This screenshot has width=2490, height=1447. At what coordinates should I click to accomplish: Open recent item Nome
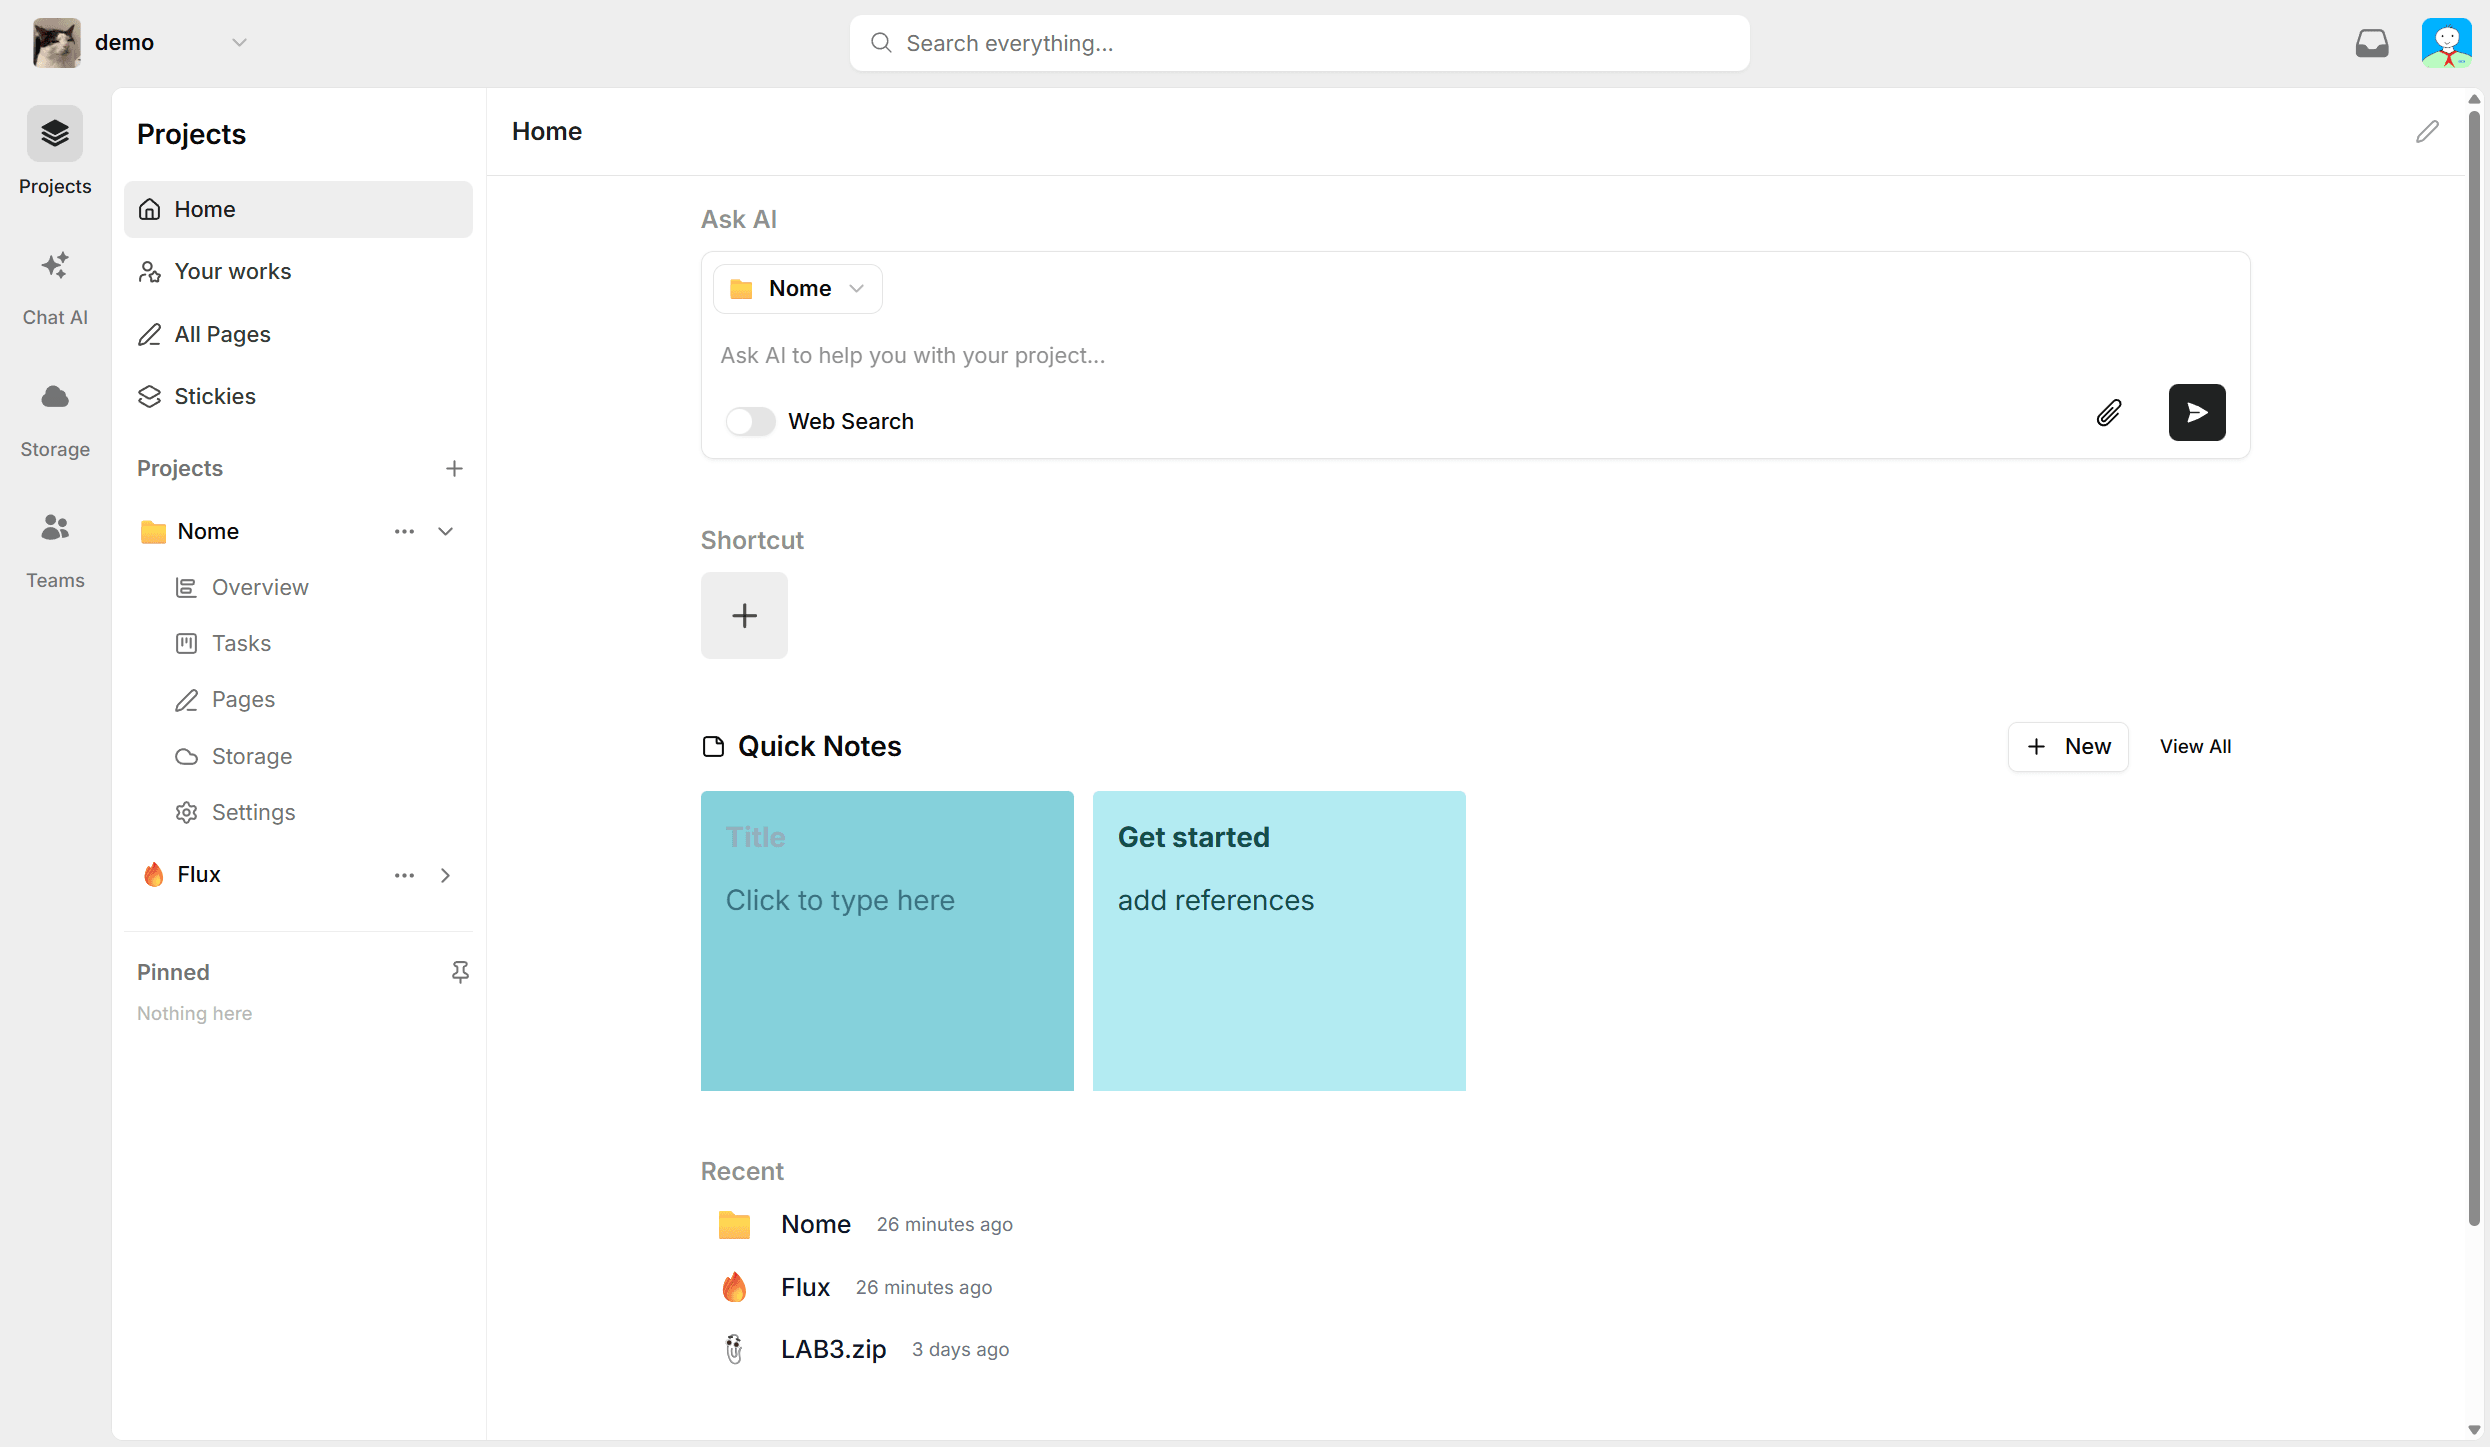click(x=816, y=1224)
